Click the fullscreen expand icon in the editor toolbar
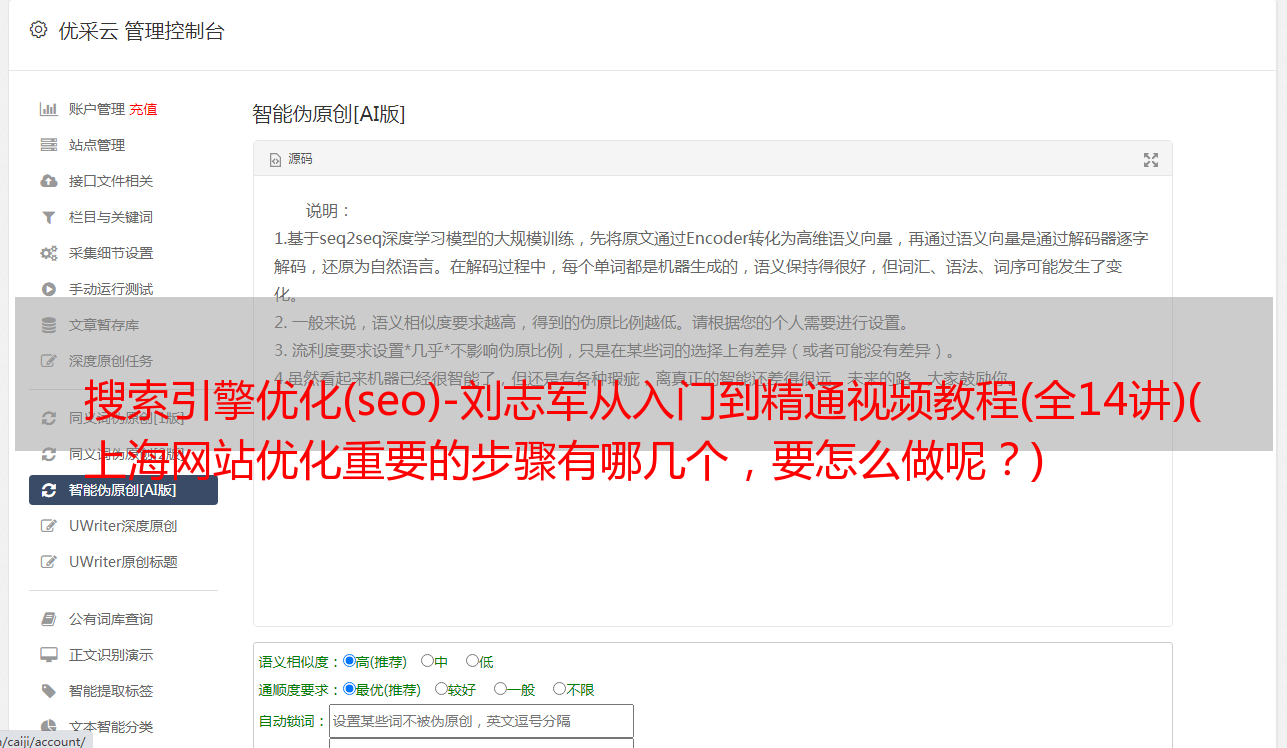Screen dimensions: 1287x748 point(1150,160)
